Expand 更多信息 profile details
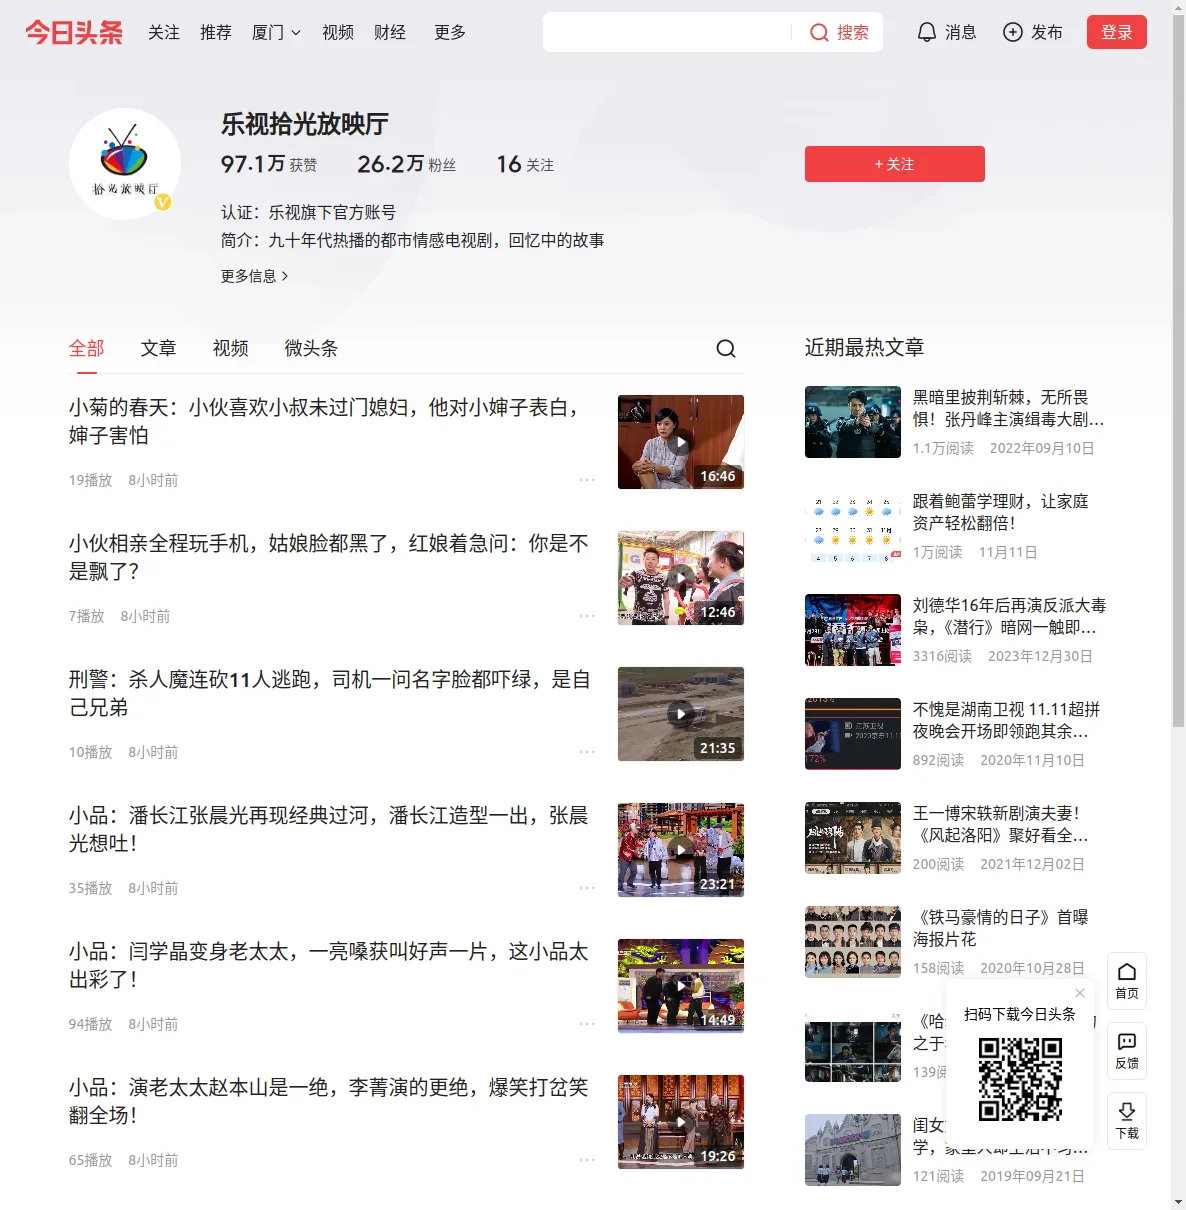The width and height of the screenshot is (1186, 1210). point(254,276)
